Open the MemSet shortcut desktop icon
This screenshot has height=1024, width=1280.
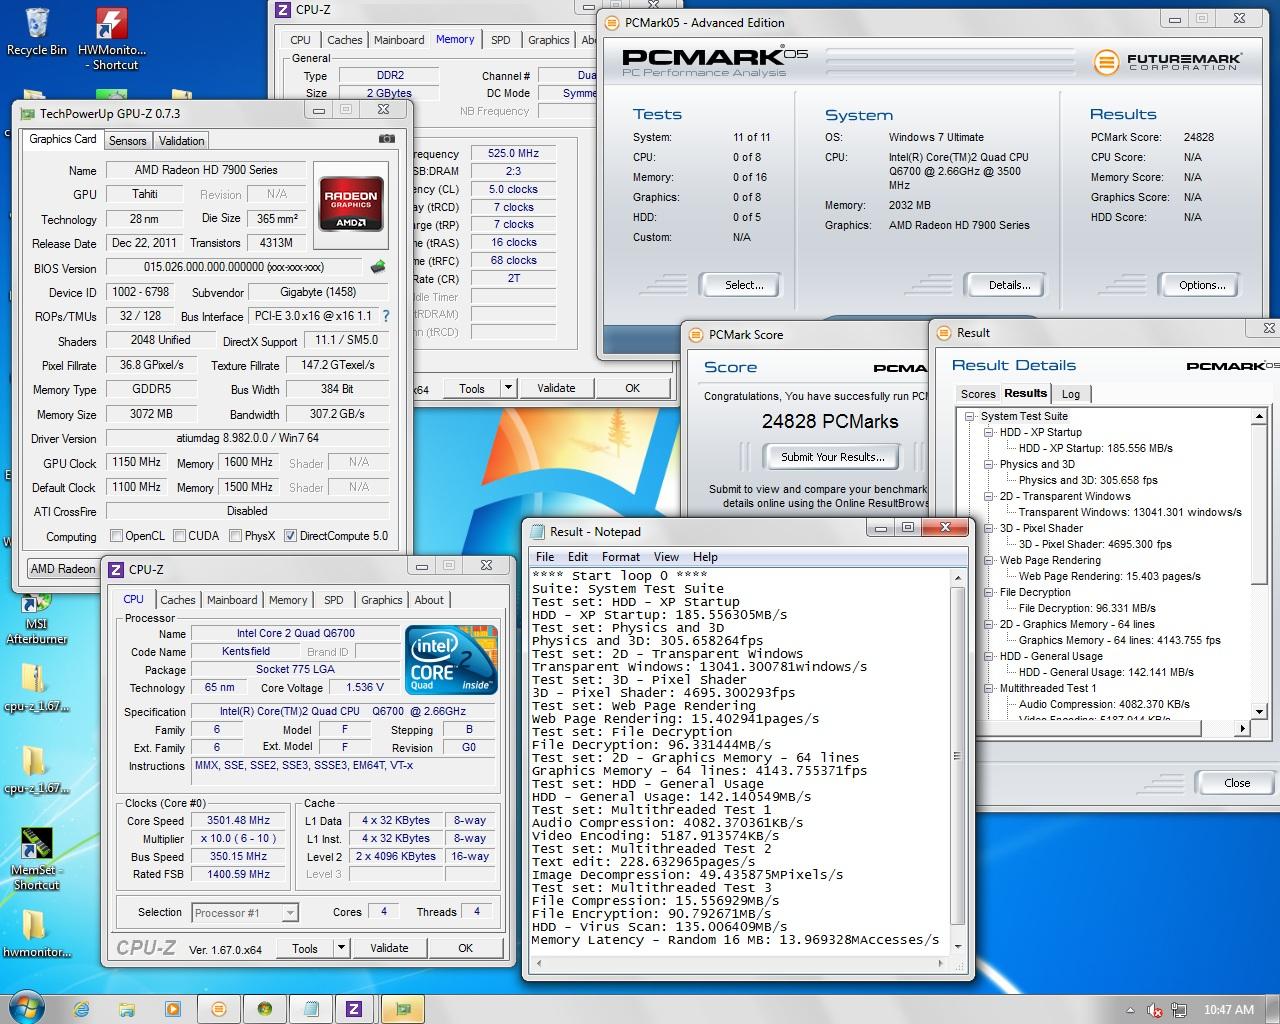[x=36, y=858]
